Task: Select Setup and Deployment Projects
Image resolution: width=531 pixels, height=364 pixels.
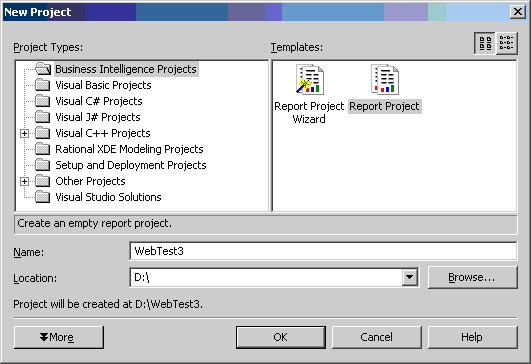Action: click(x=131, y=165)
